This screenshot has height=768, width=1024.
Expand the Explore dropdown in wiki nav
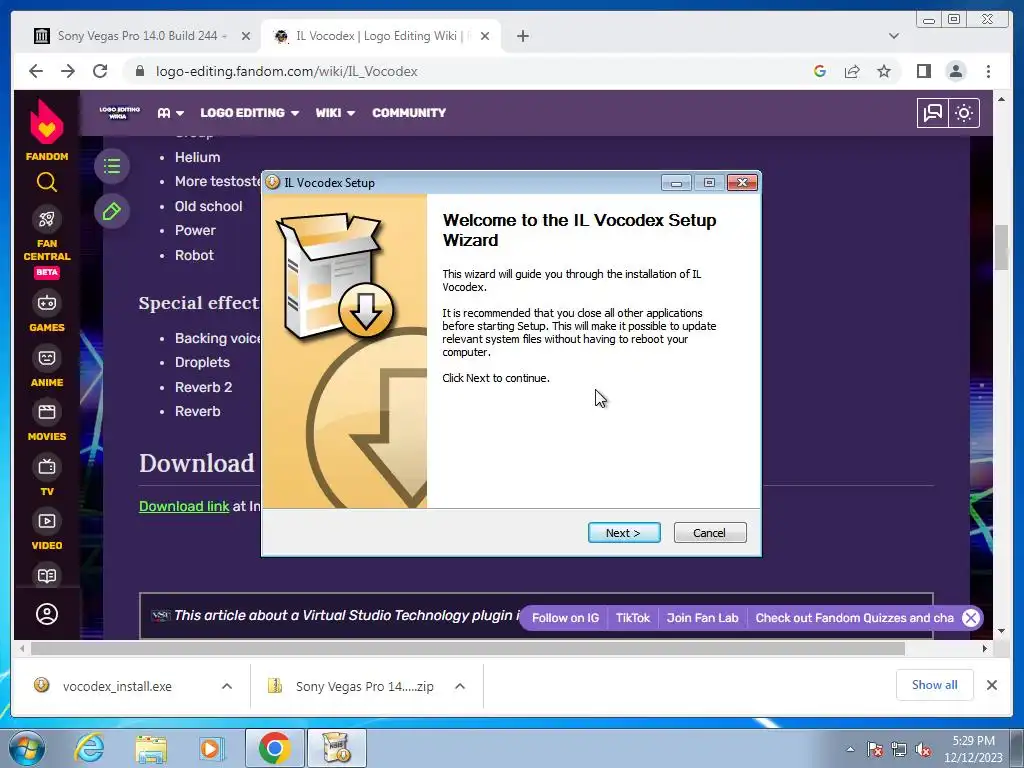[x=170, y=113]
